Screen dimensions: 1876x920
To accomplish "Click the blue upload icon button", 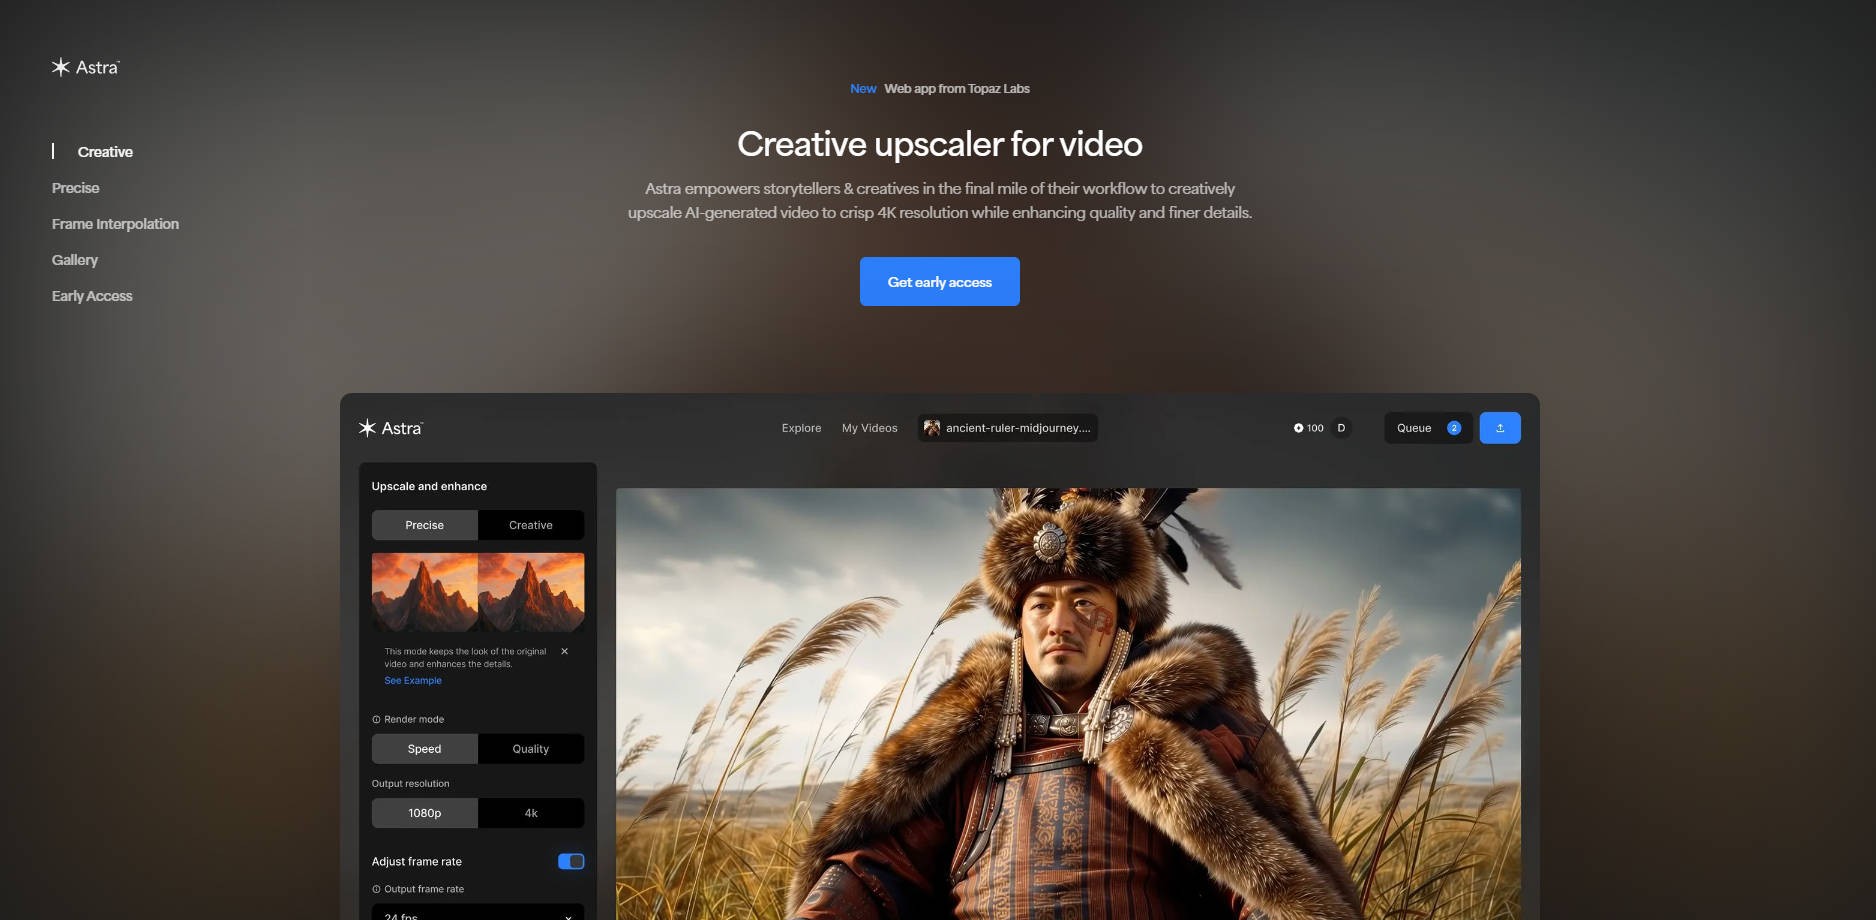I will pyautogui.click(x=1499, y=428).
